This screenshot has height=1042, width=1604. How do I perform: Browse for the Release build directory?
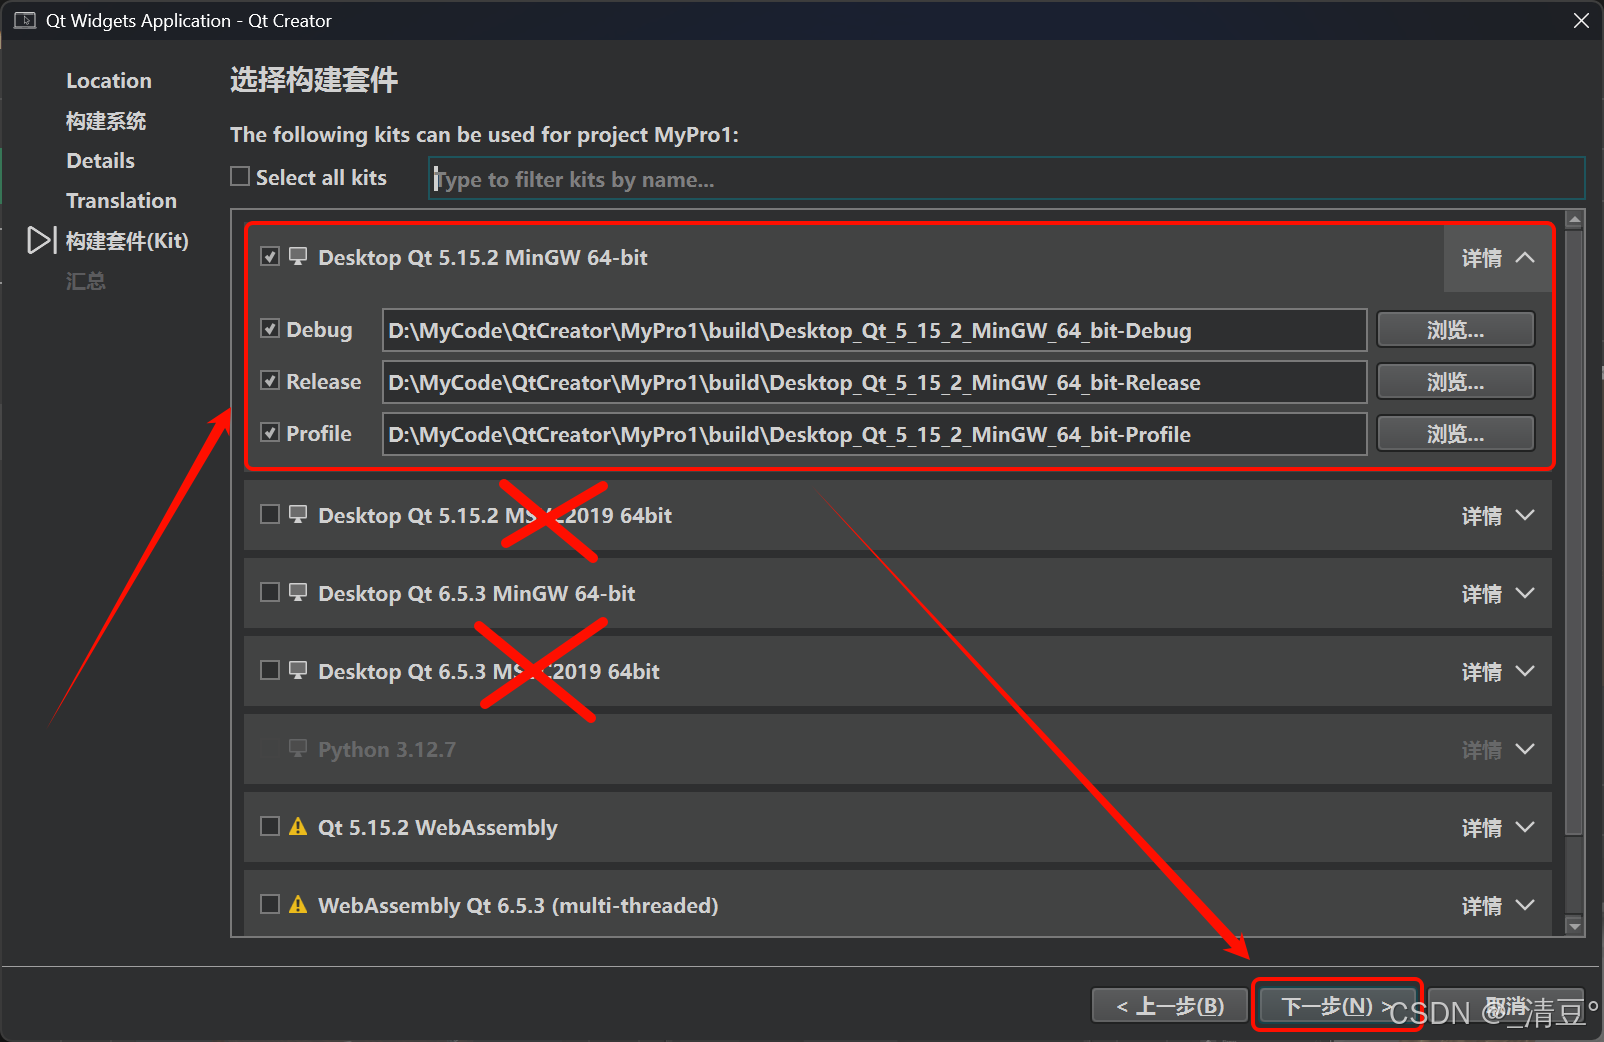pyautogui.click(x=1455, y=382)
